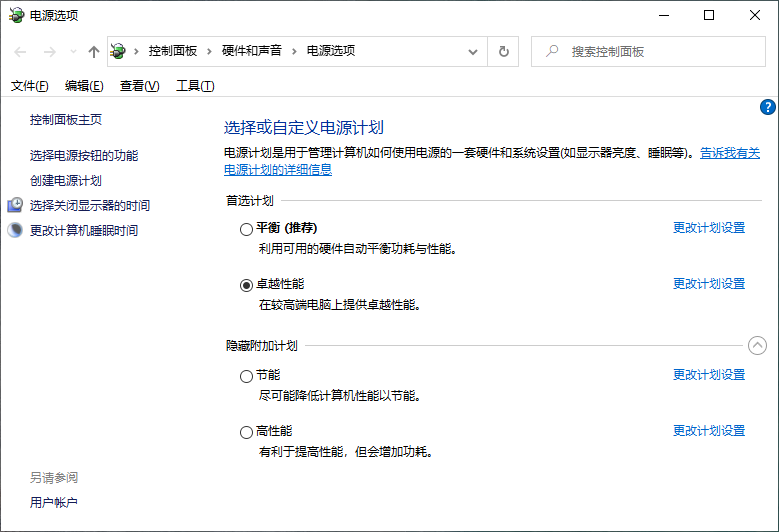
Task: Open 控制面板主页 link
Action: point(66,120)
